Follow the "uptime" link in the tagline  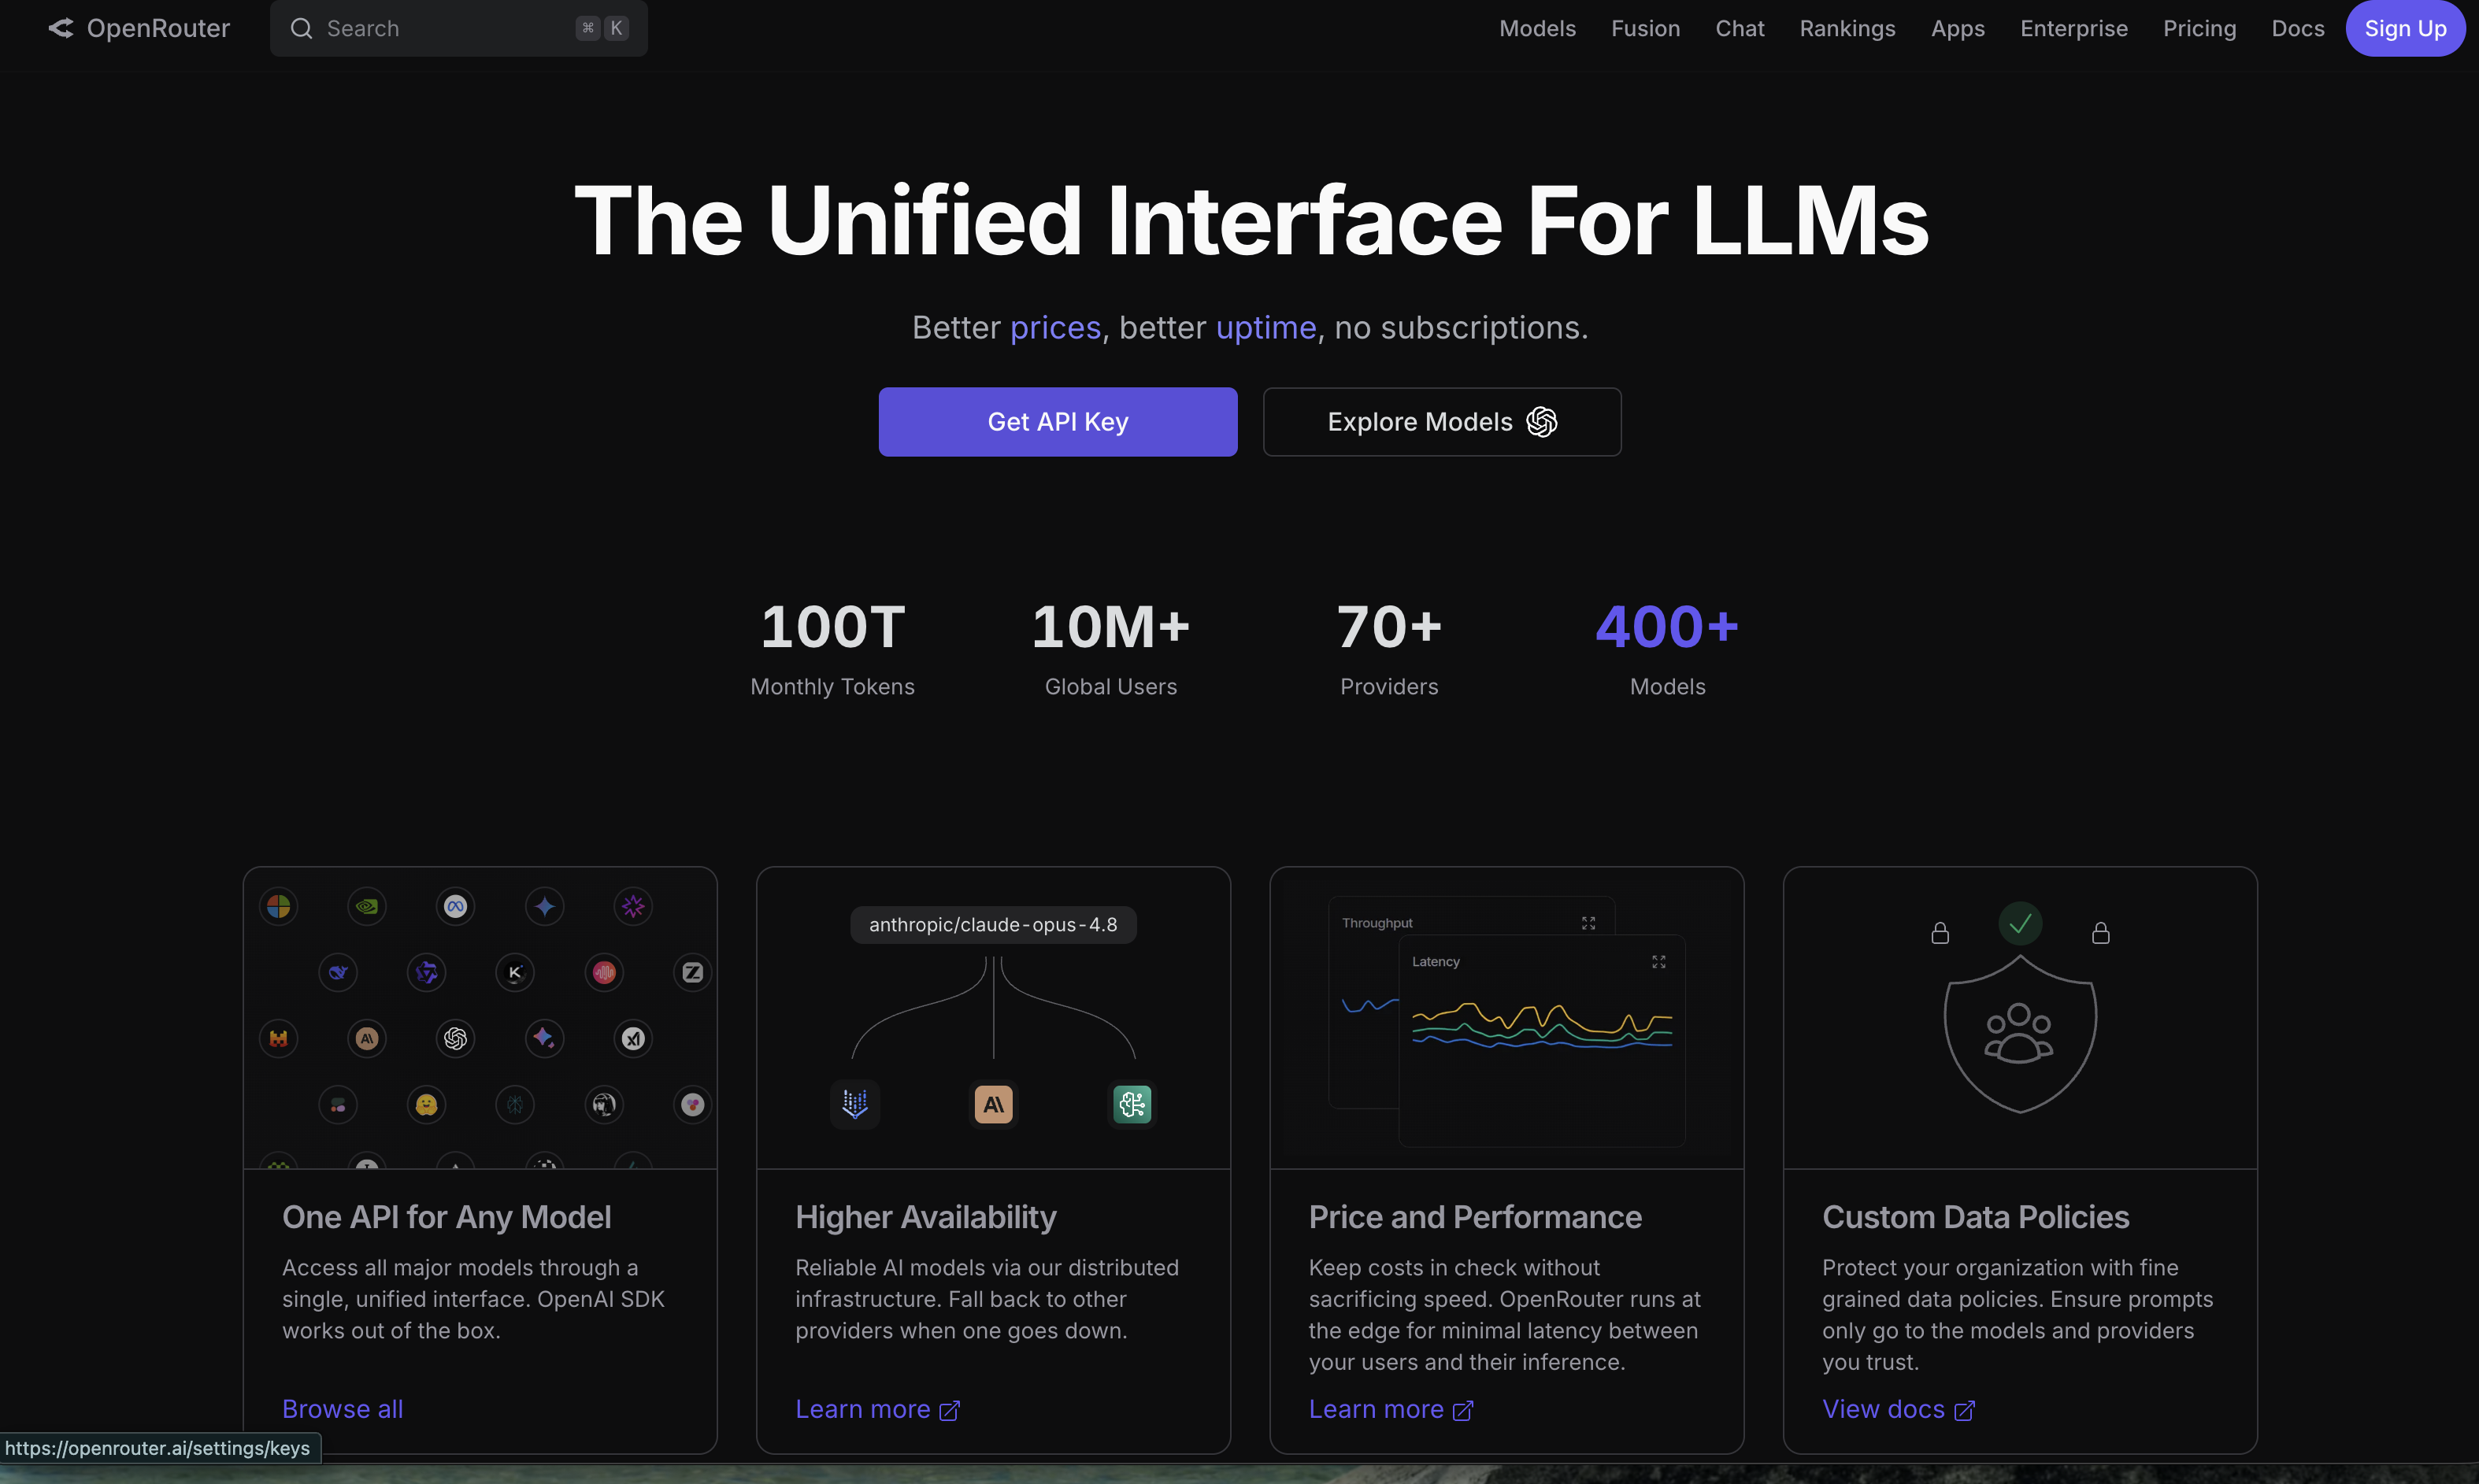[1266, 327]
